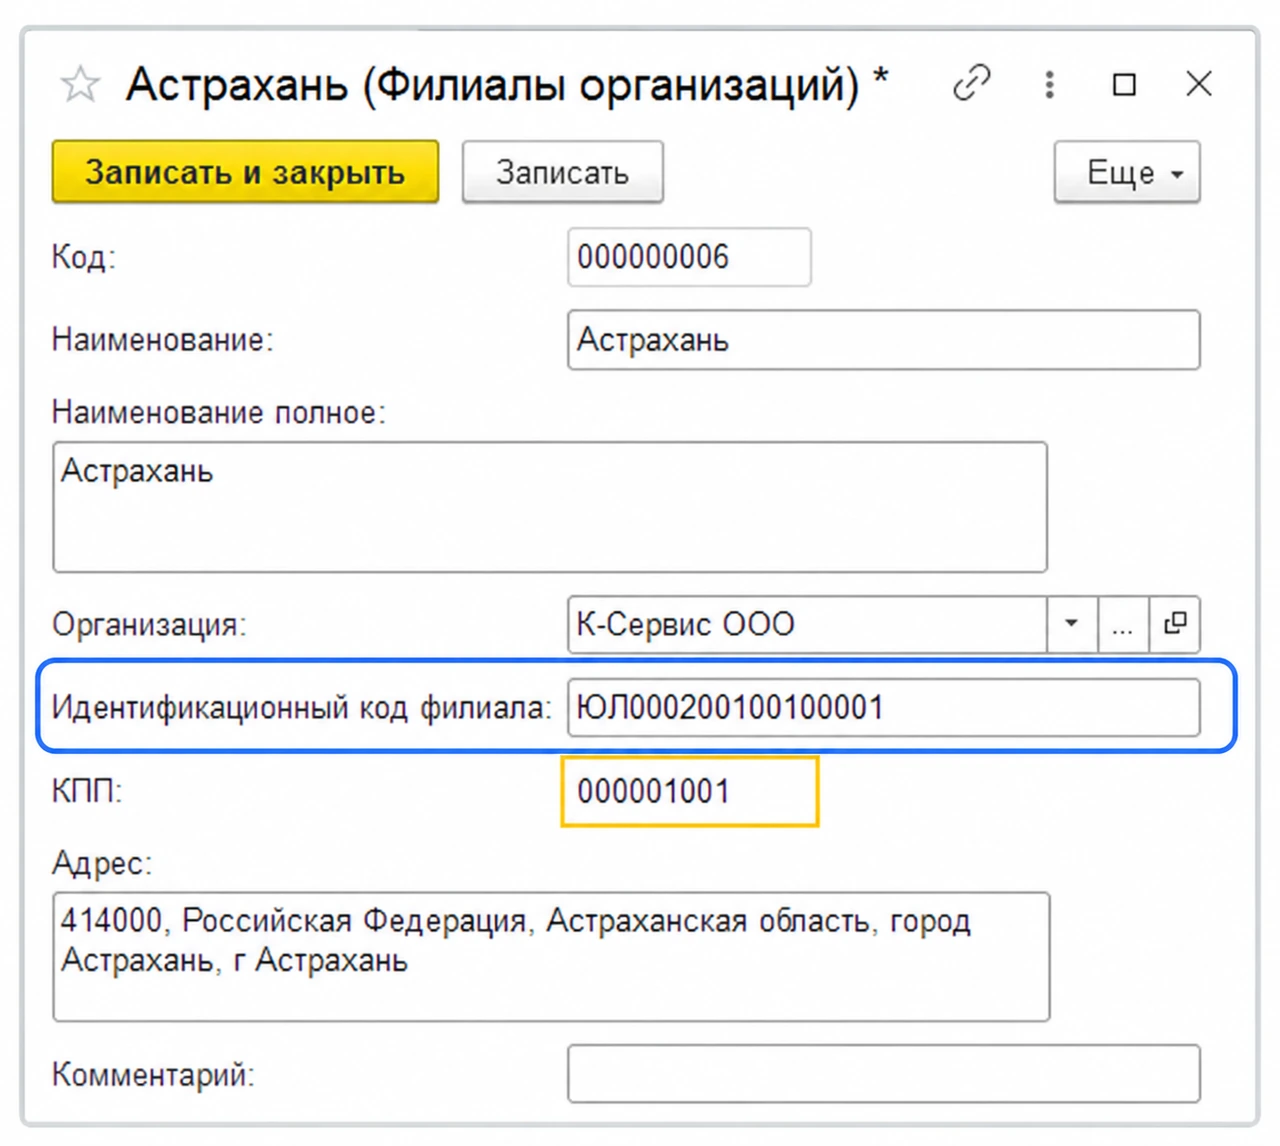
Task: Select organization via the ellipsis button
Action: tap(1123, 625)
